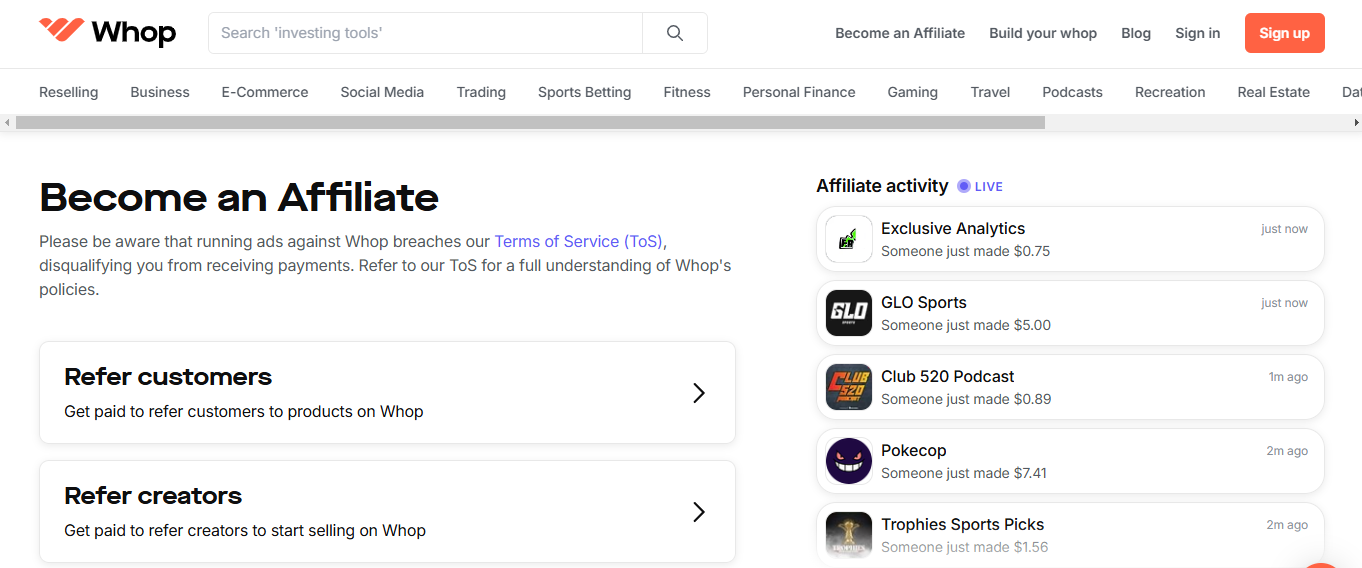Click the orange Sign up button

pyautogui.click(x=1285, y=33)
